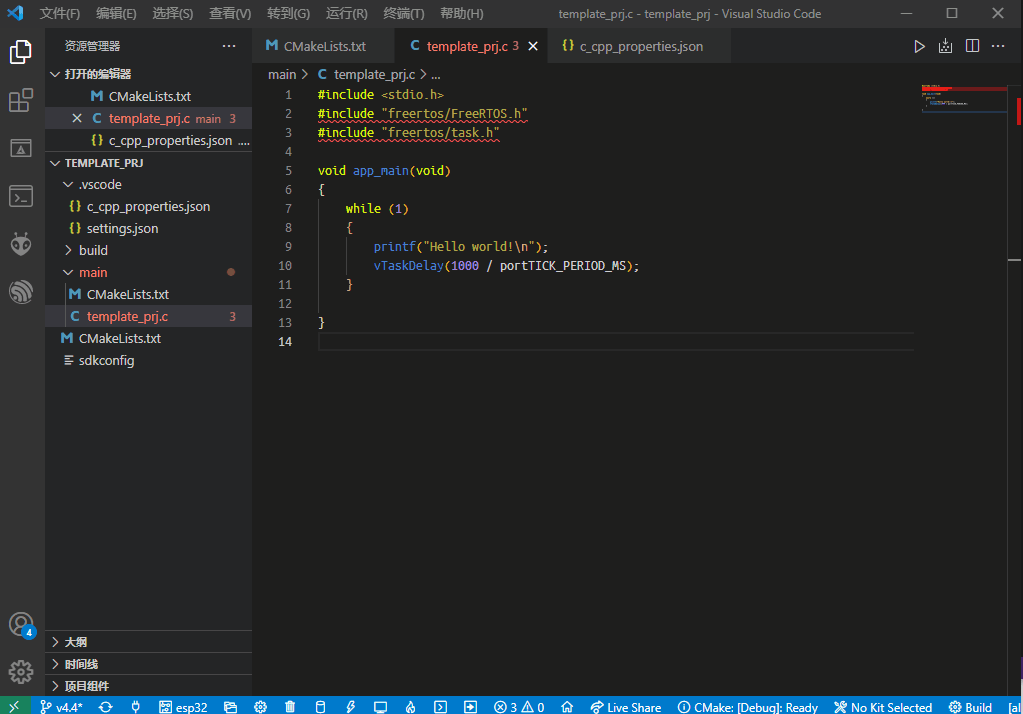The image size is (1023, 714).
Task: Open the terminal-style icon in the activity bar
Action: 21,196
